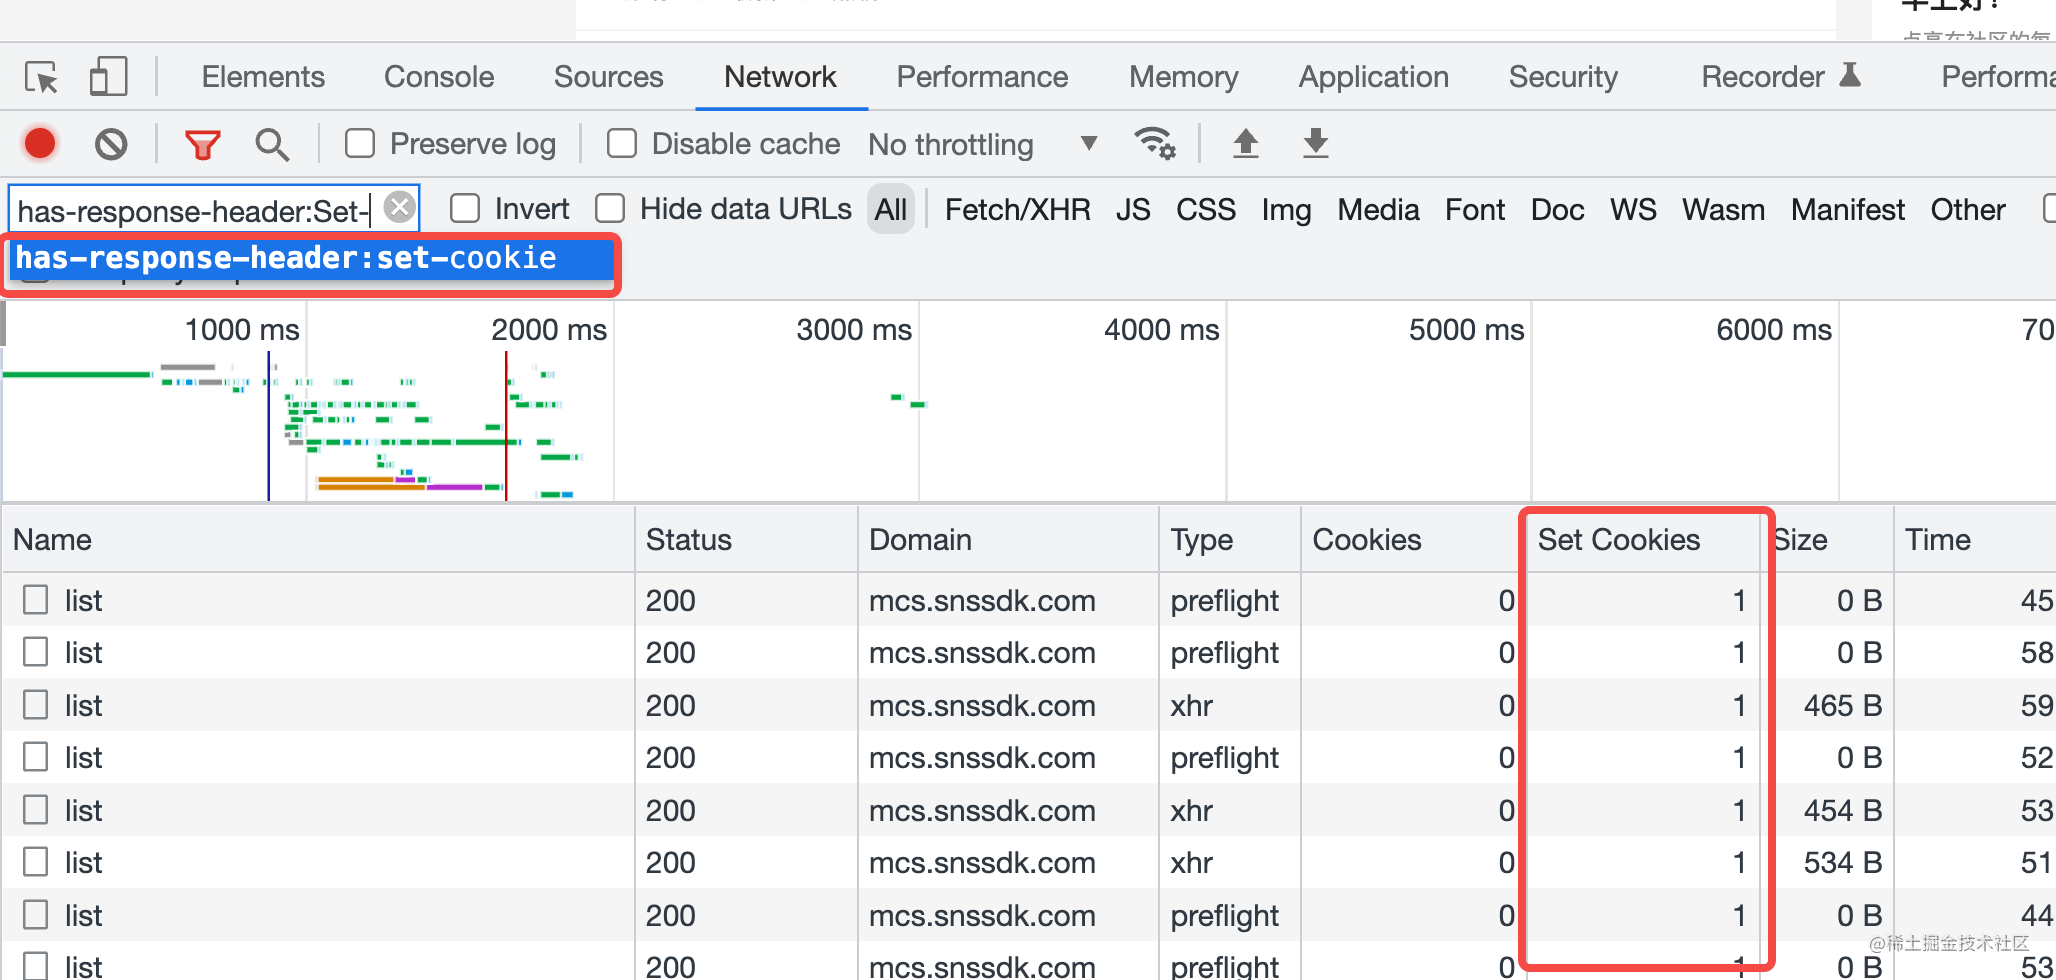Filter requests by Fetch/XHR type
Image resolution: width=2056 pixels, height=980 pixels.
(1017, 210)
